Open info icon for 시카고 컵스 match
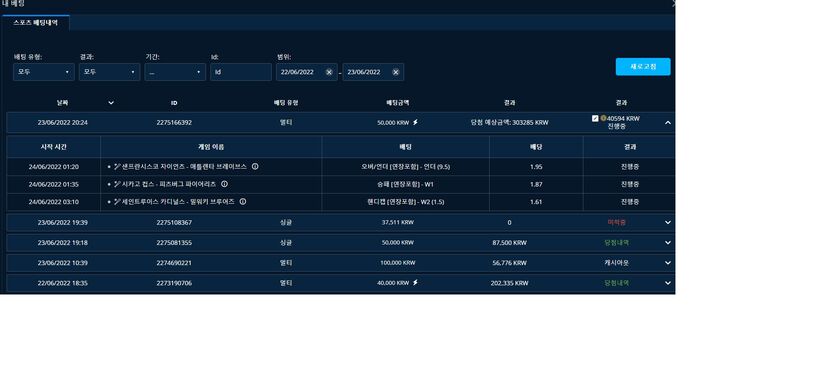 tap(224, 184)
